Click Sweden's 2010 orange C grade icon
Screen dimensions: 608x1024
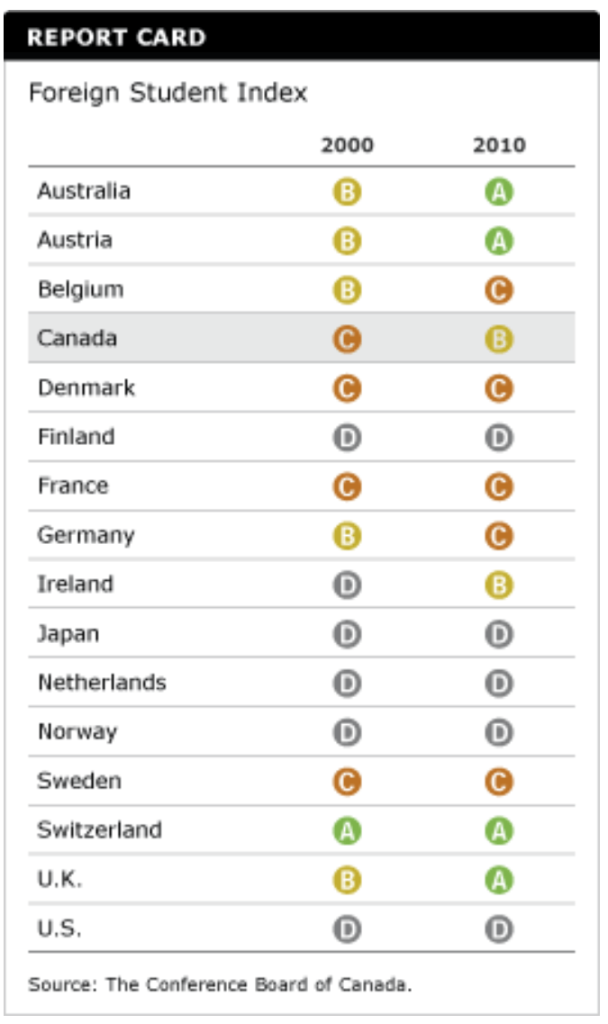tap(498, 782)
